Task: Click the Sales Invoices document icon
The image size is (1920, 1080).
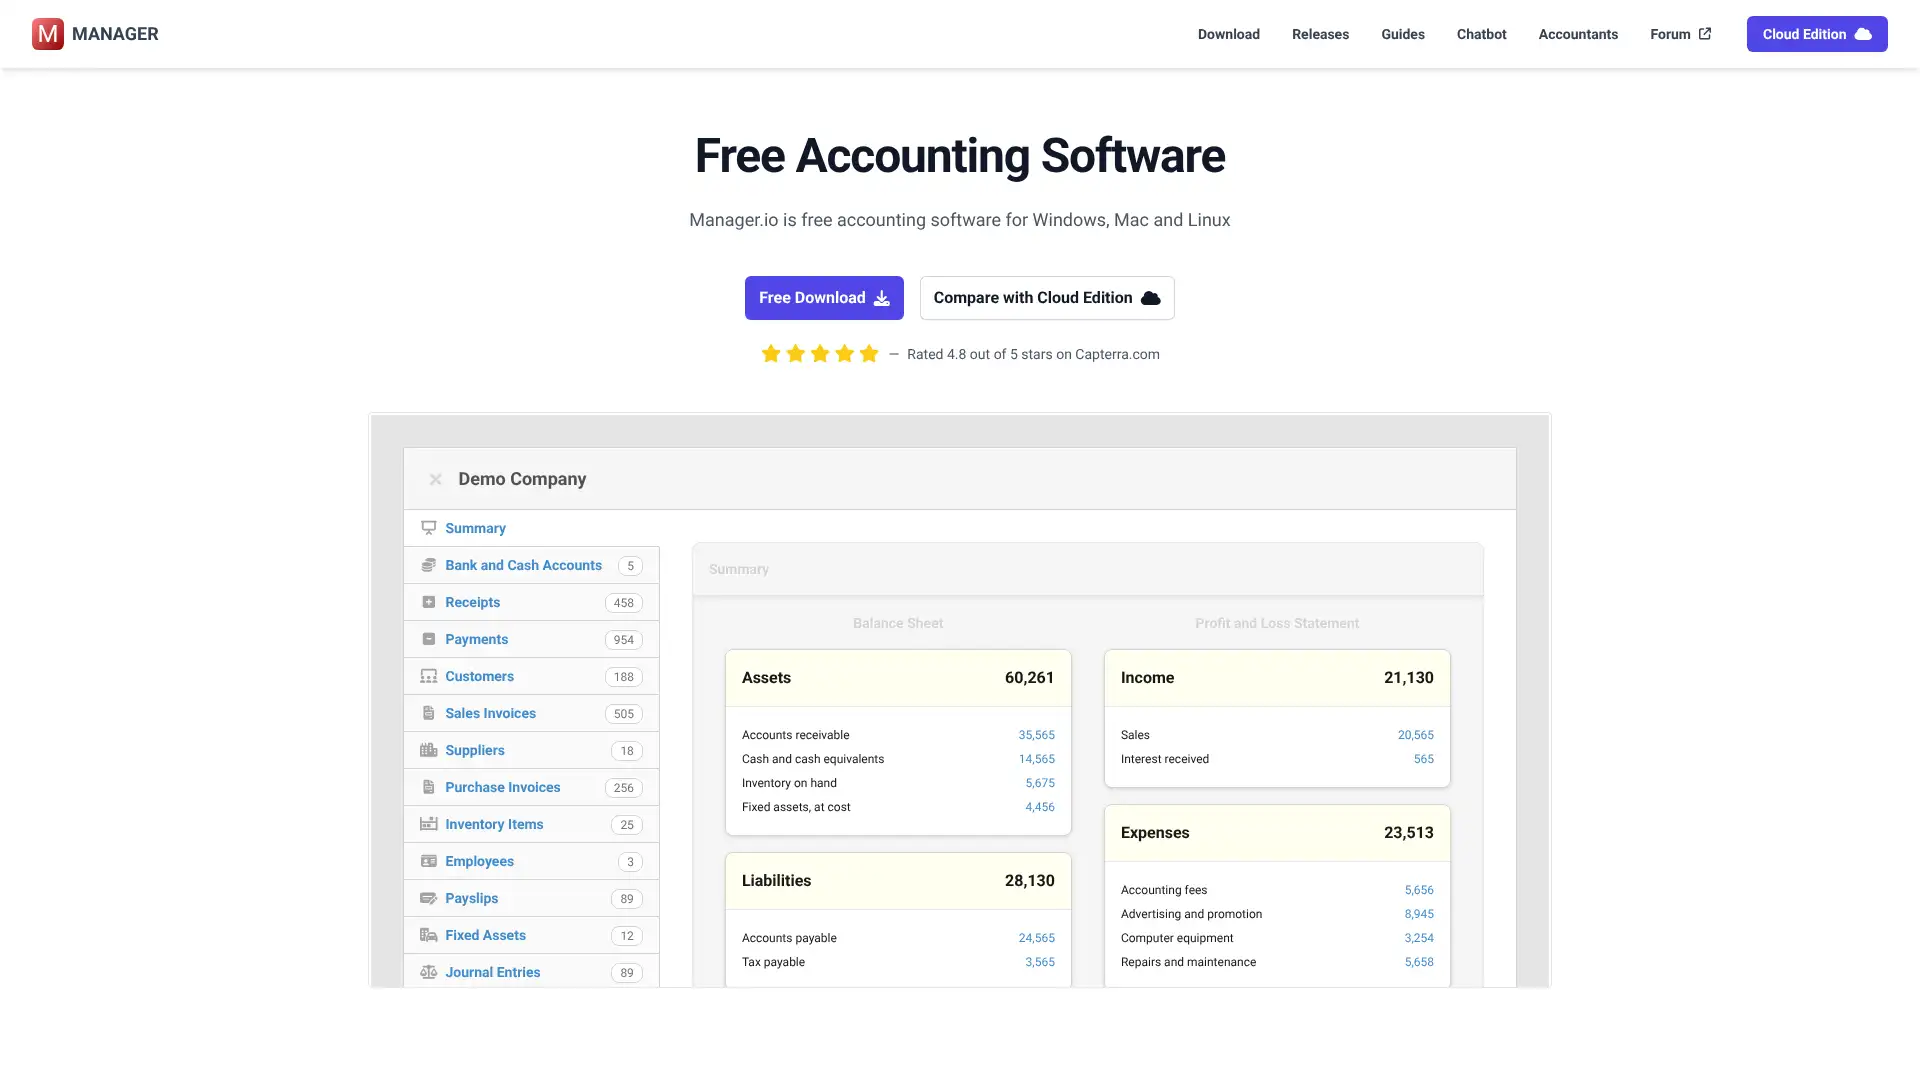Action: (428, 713)
